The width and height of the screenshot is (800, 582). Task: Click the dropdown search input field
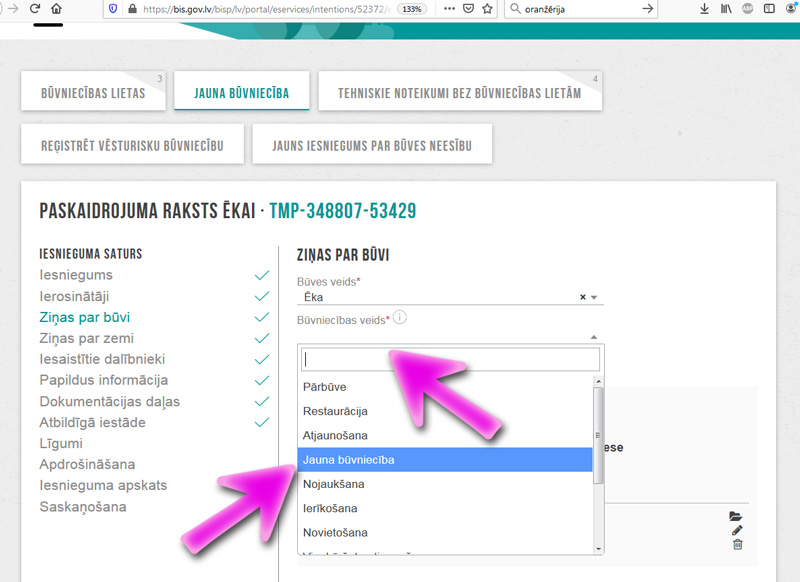coord(450,359)
